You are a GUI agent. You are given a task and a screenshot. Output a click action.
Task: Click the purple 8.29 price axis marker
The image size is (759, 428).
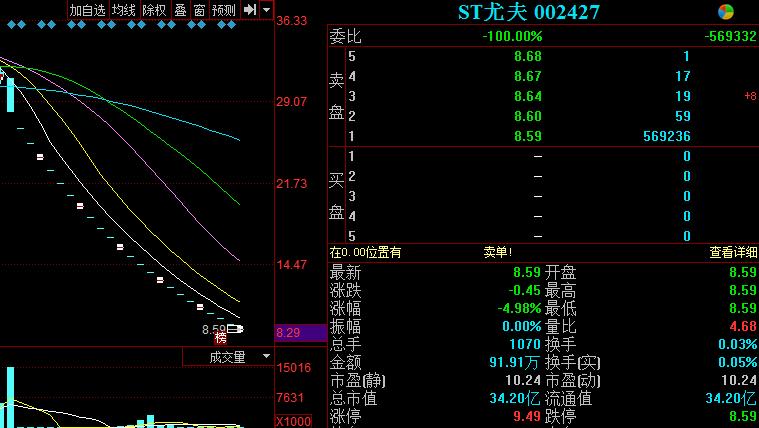tap(300, 333)
